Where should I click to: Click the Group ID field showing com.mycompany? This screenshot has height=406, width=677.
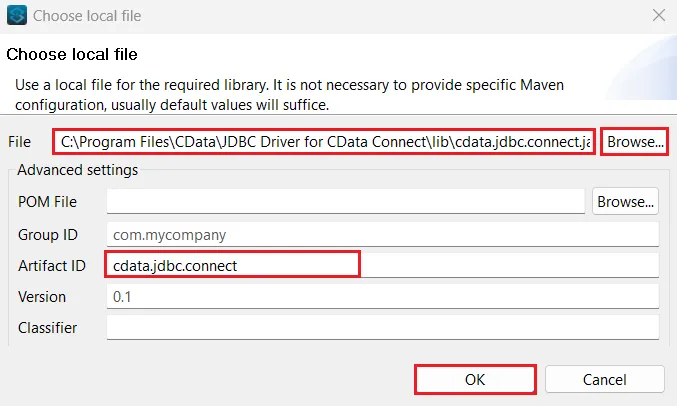(x=382, y=235)
